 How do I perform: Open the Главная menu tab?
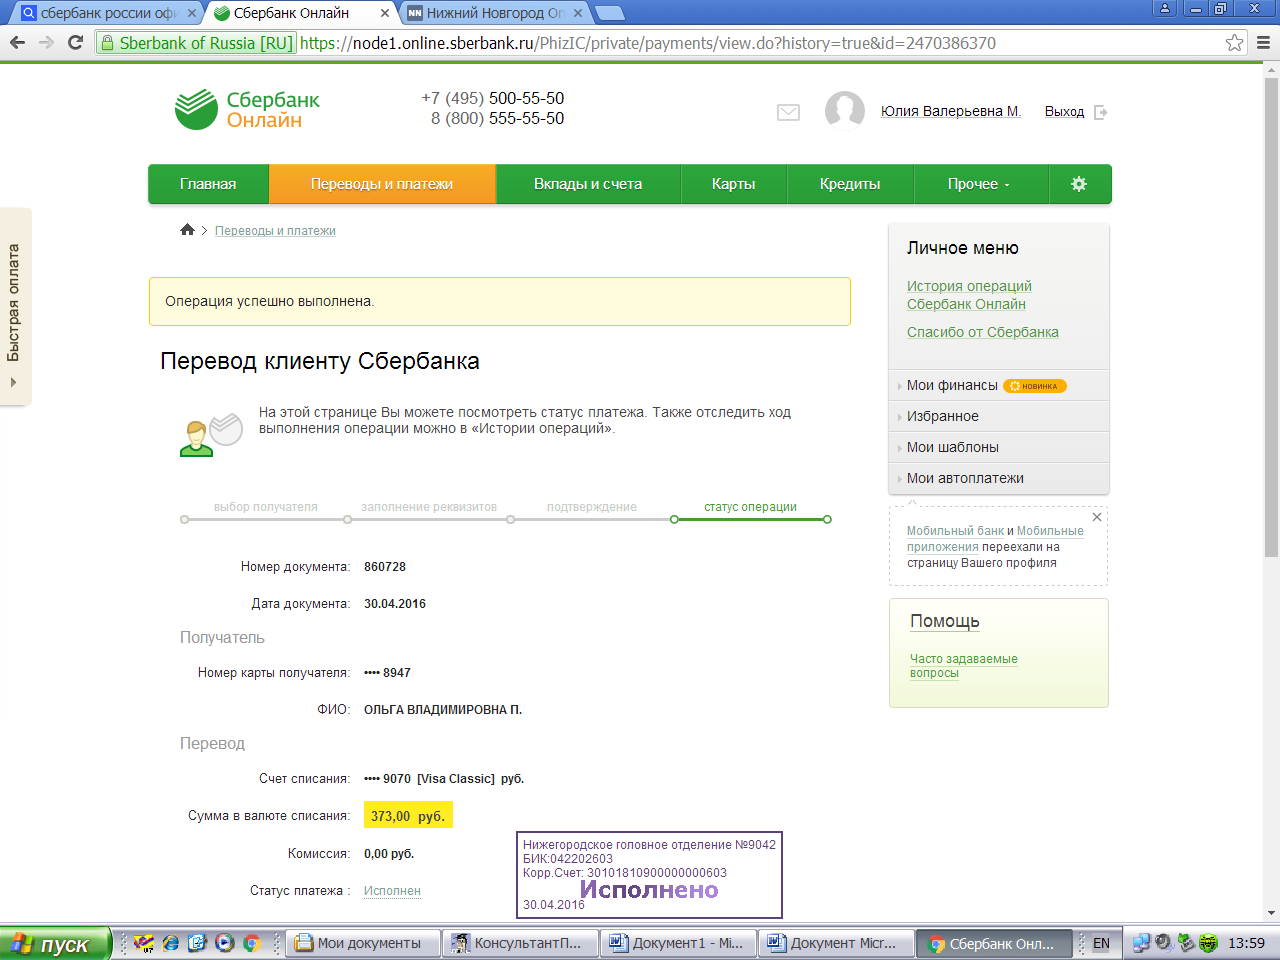pyautogui.click(x=208, y=184)
